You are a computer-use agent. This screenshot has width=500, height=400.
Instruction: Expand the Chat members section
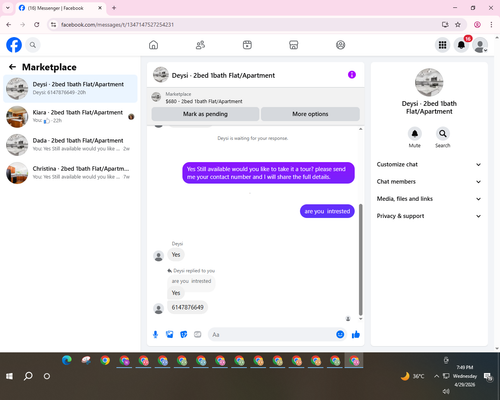429,182
